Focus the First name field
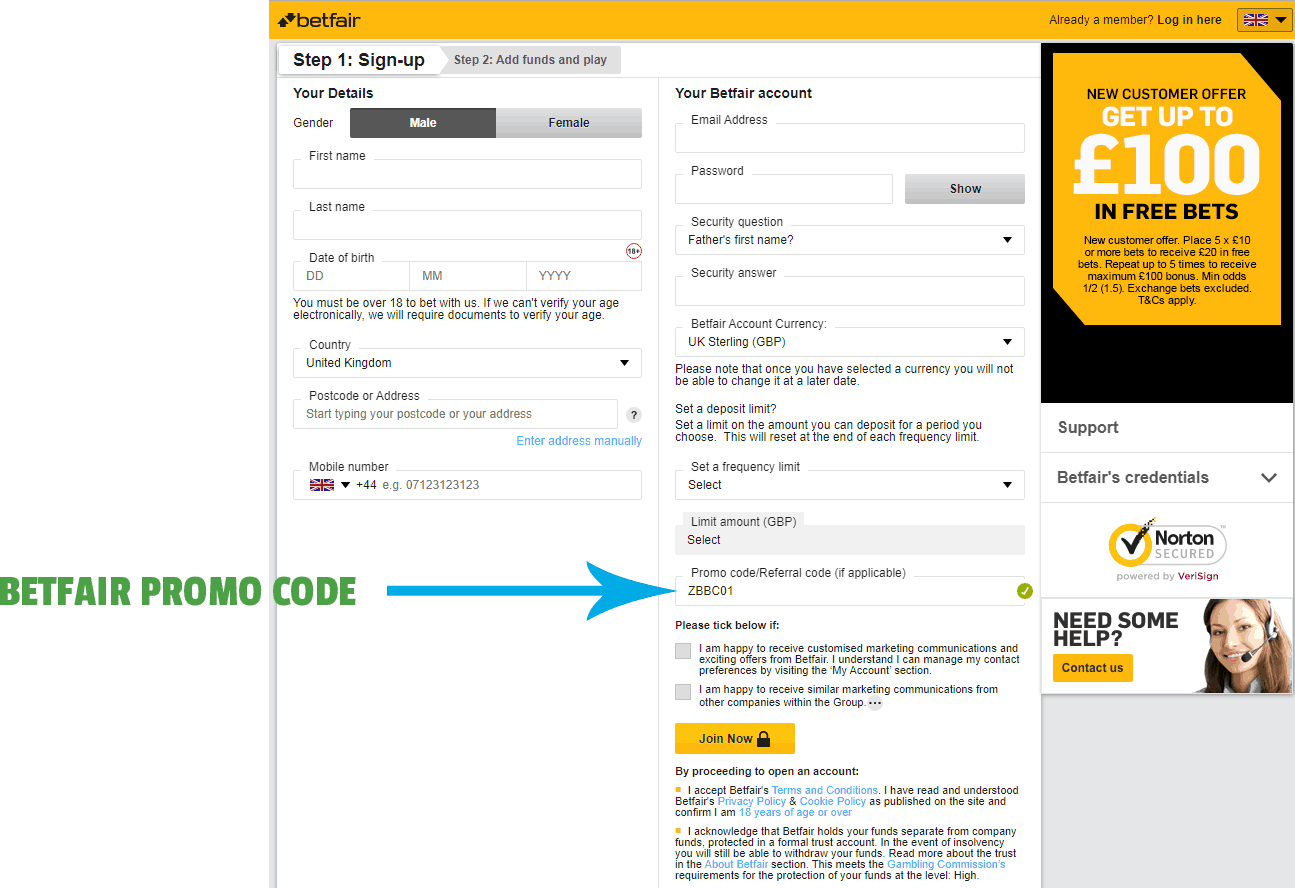 (x=467, y=174)
